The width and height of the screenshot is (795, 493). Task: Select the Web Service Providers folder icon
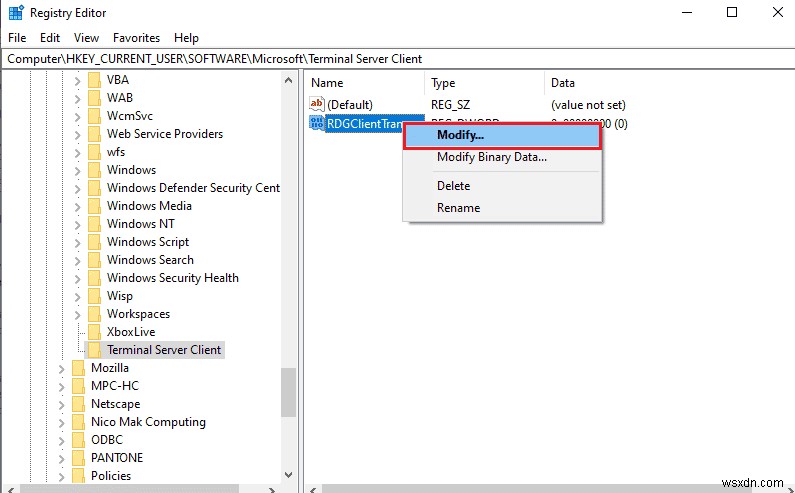[94, 134]
